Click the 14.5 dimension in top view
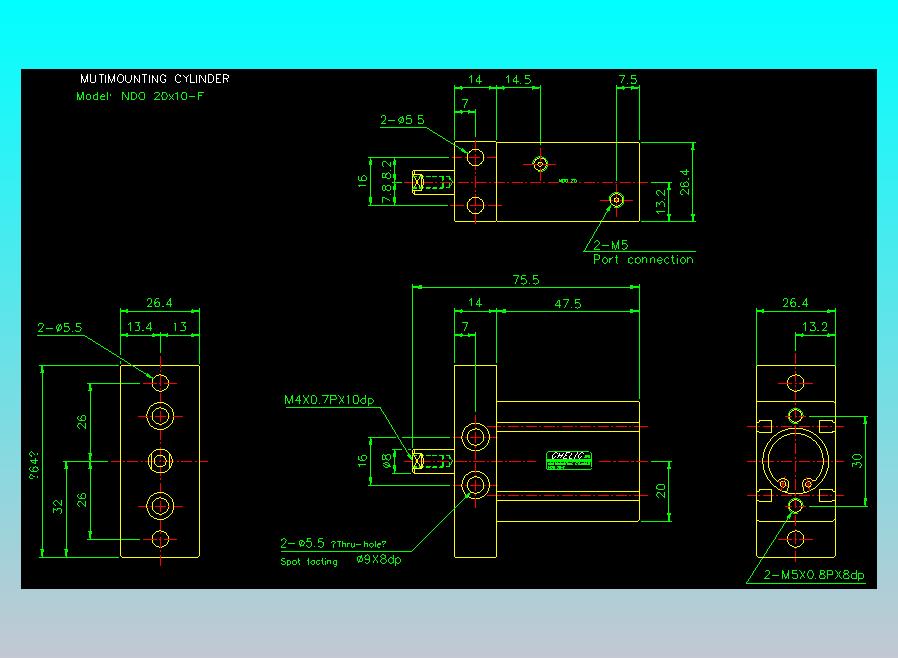 click(518, 78)
